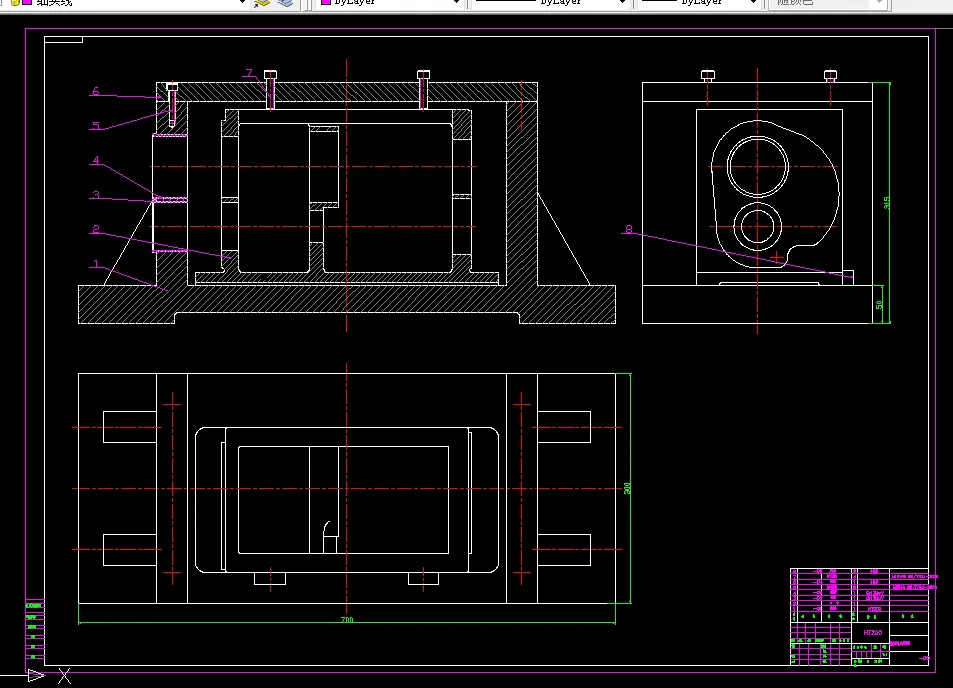
Task: Select part balloon number 6
Action: point(96,91)
